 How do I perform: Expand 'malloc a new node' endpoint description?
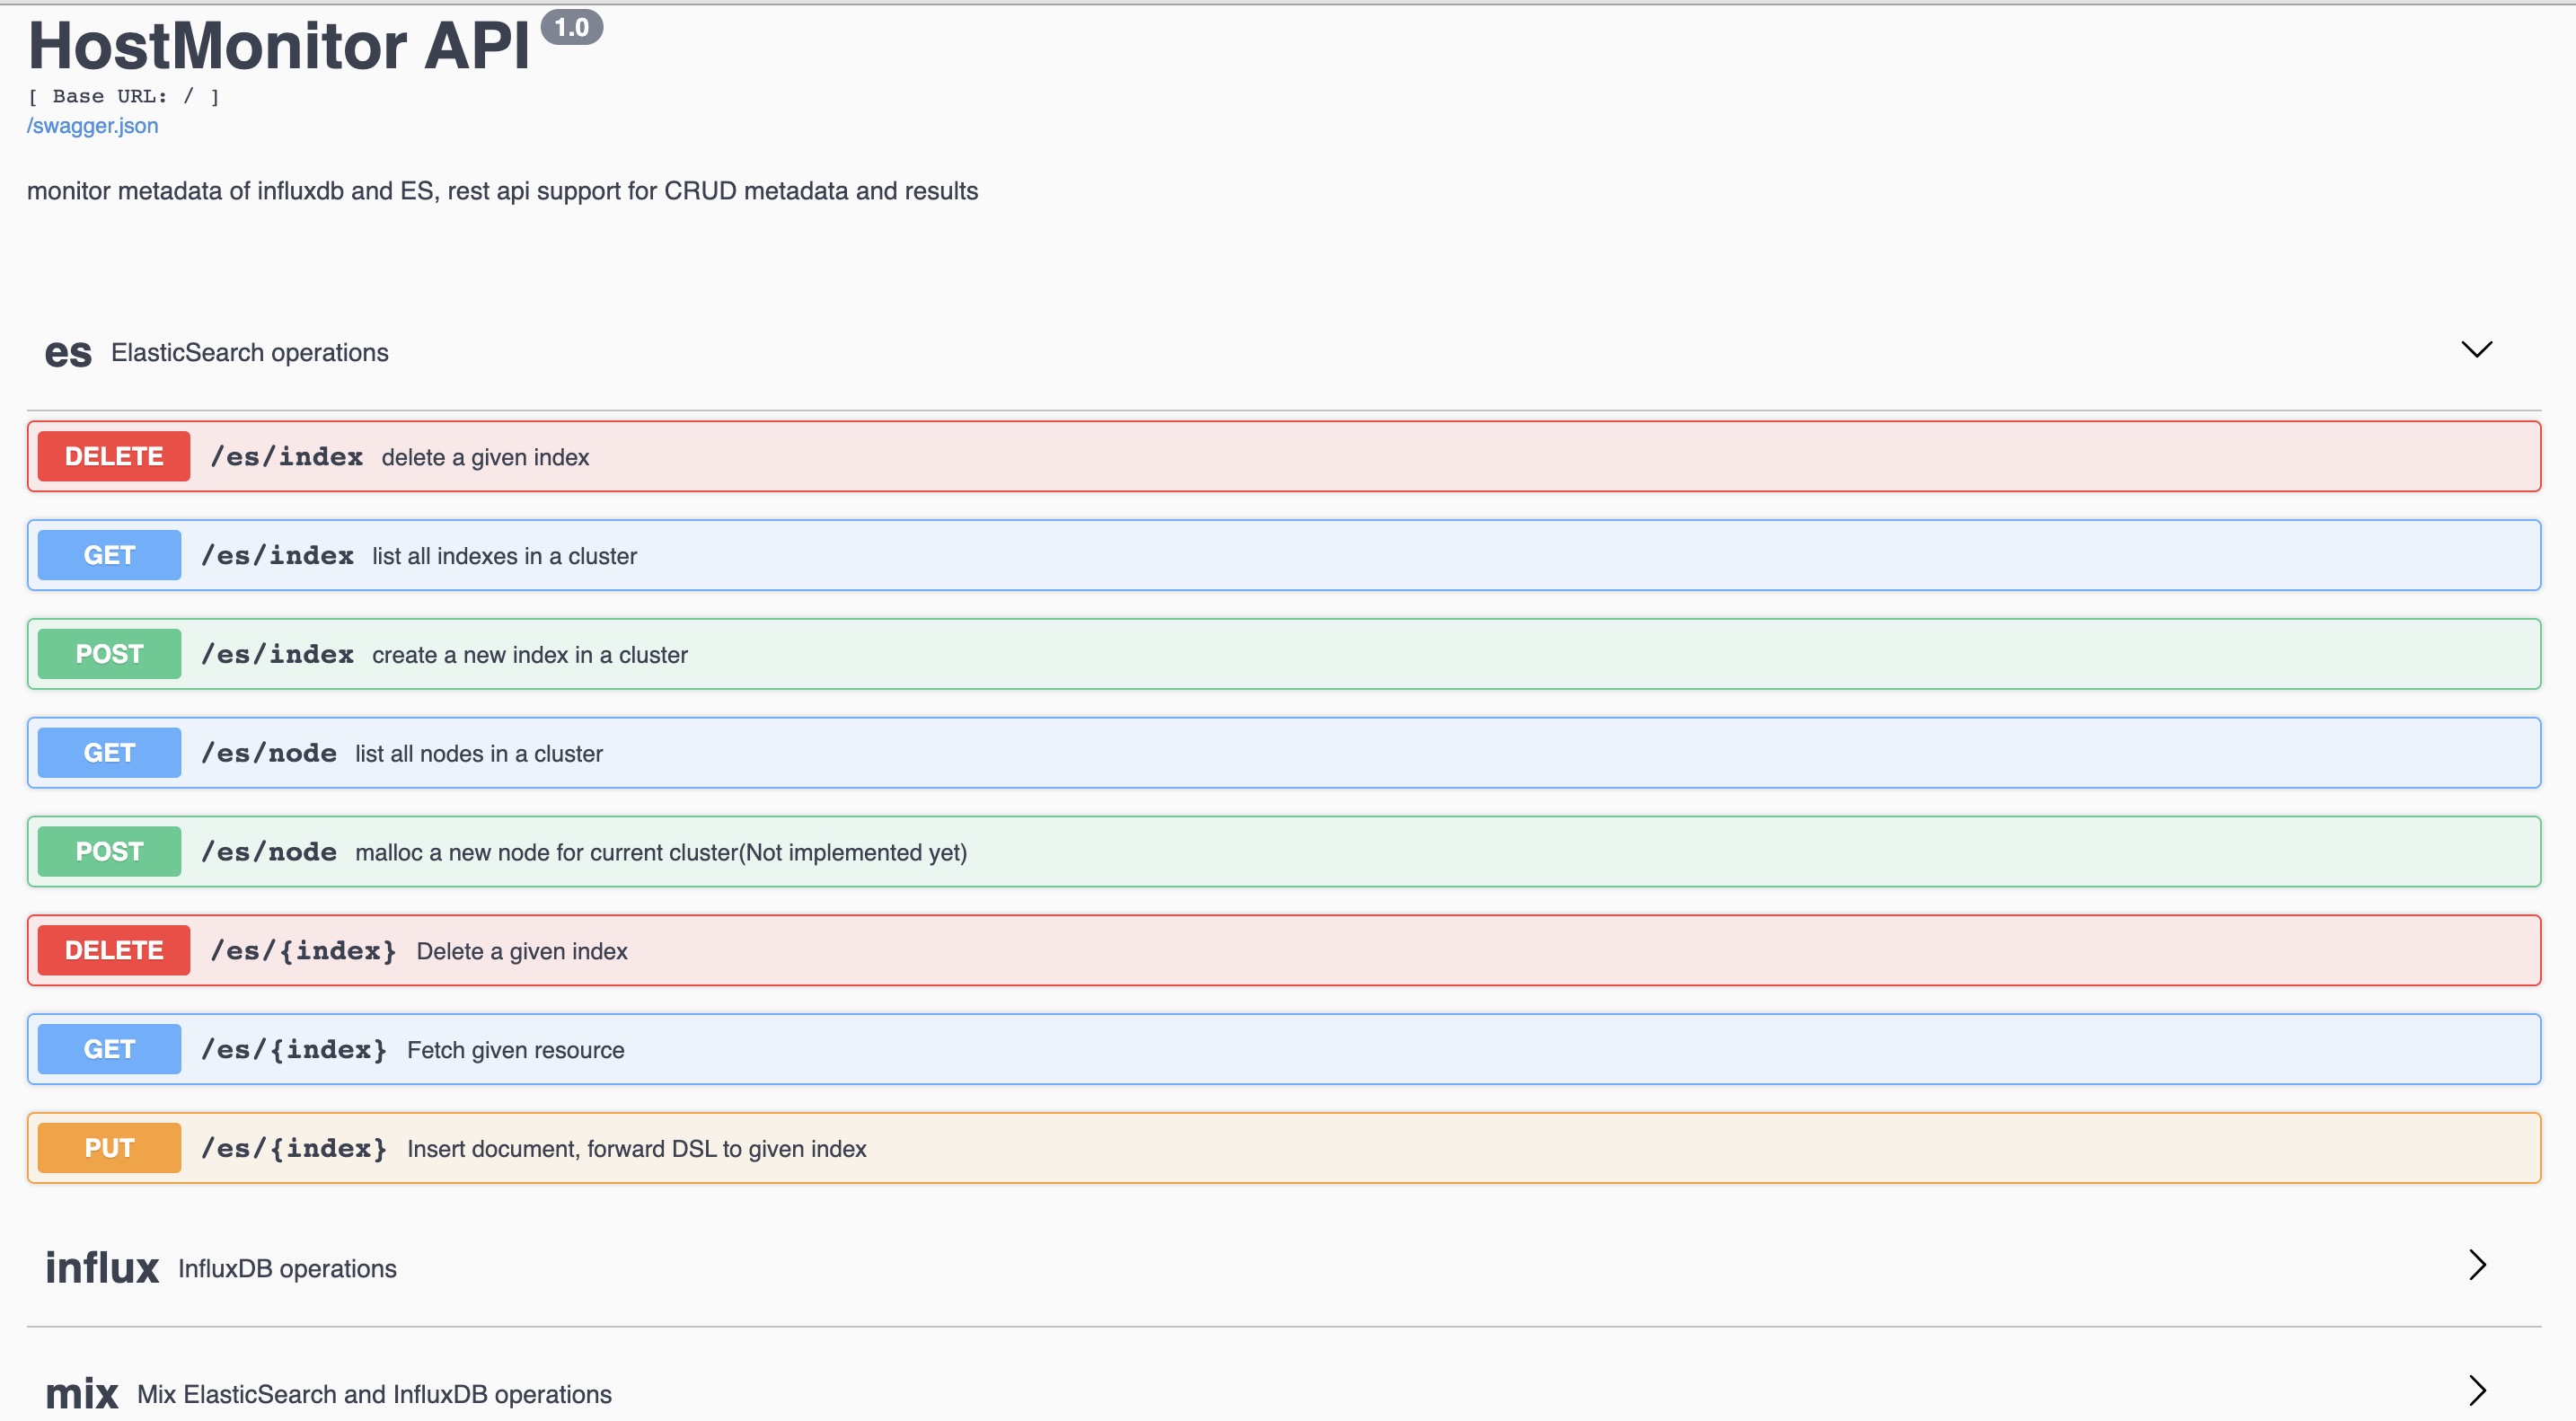click(x=660, y=853)
